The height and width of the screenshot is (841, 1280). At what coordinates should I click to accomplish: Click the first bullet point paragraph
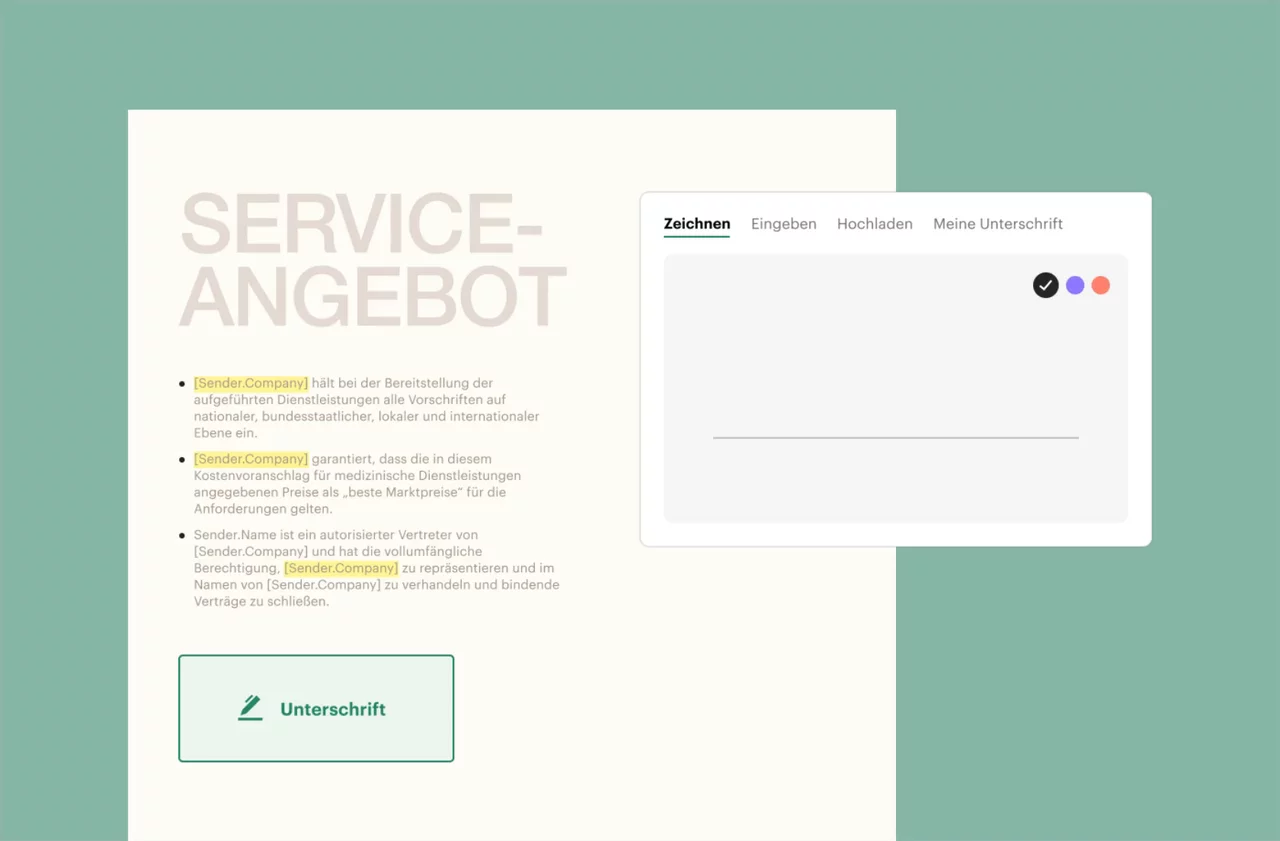(367, 408)
